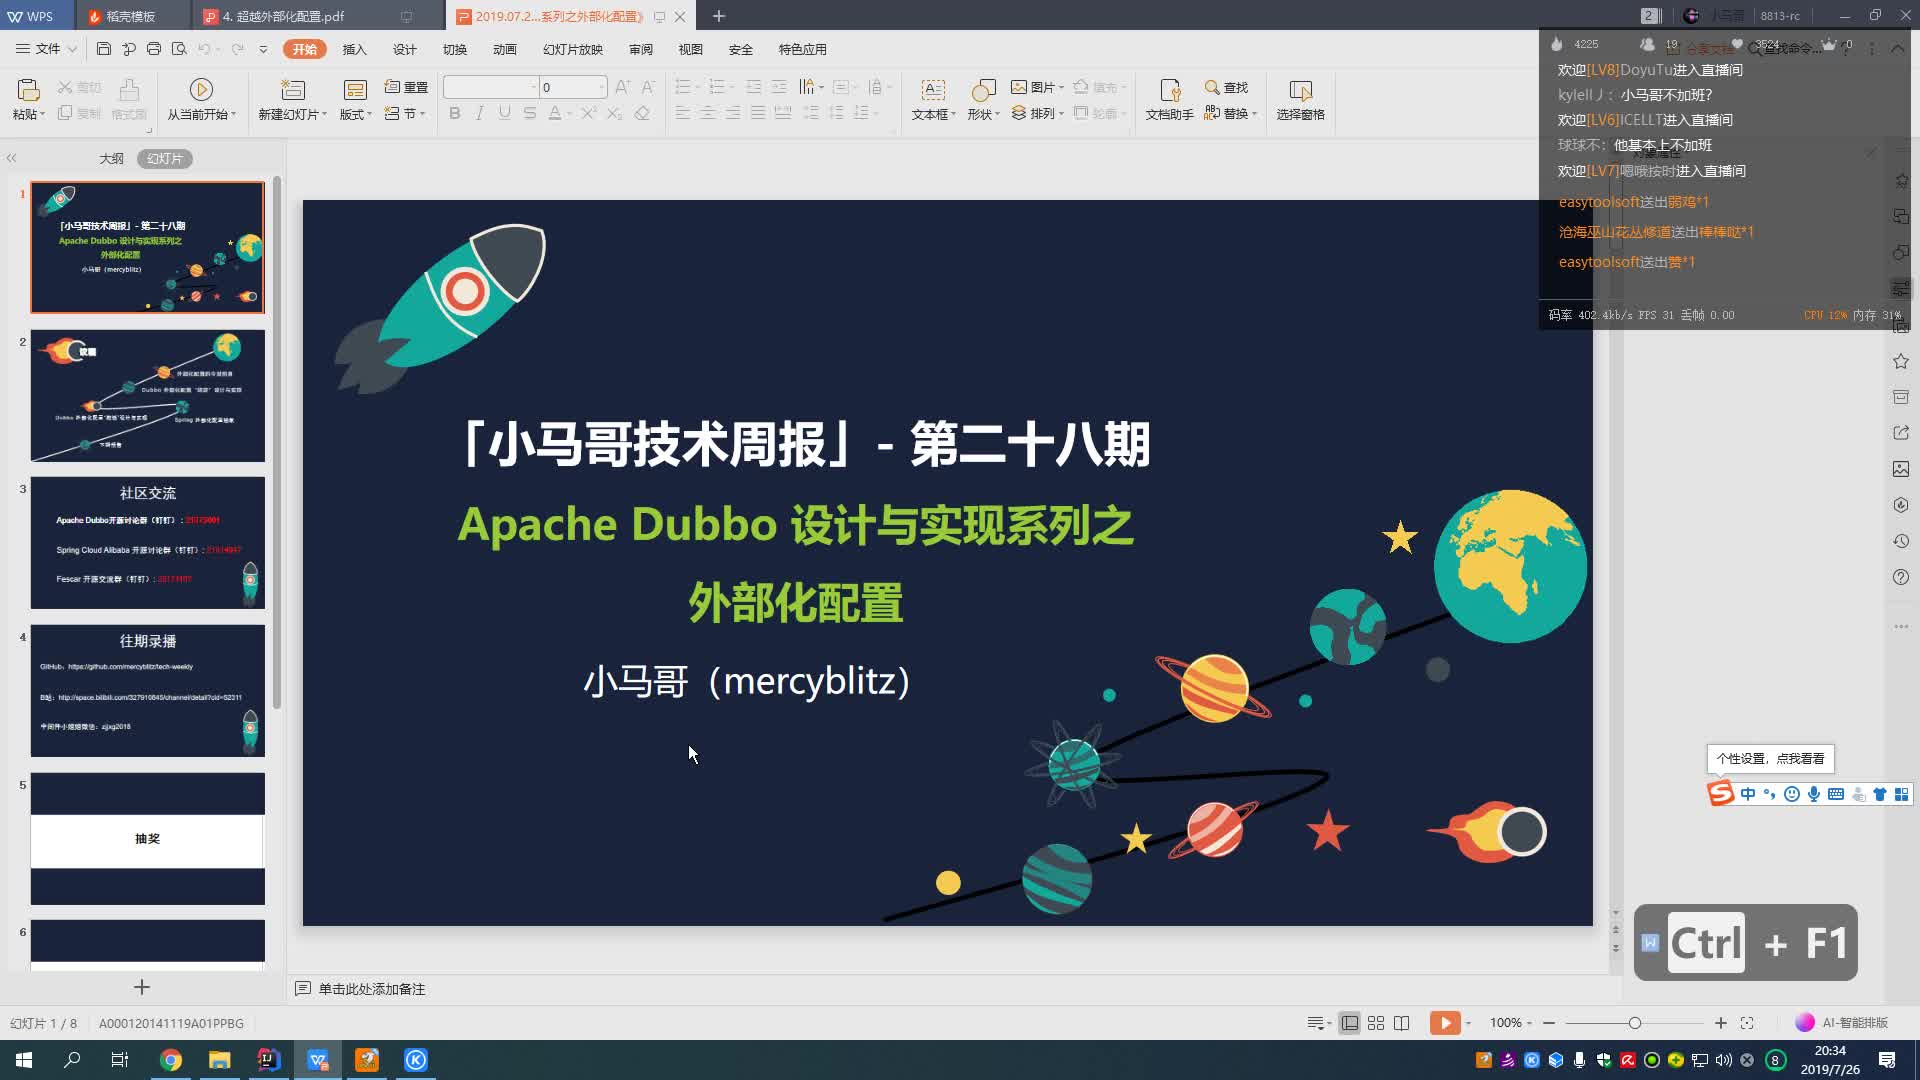1920x1080 pixels.
Task: Click the Reset (重置) button
Action: (x=406, y=87)
